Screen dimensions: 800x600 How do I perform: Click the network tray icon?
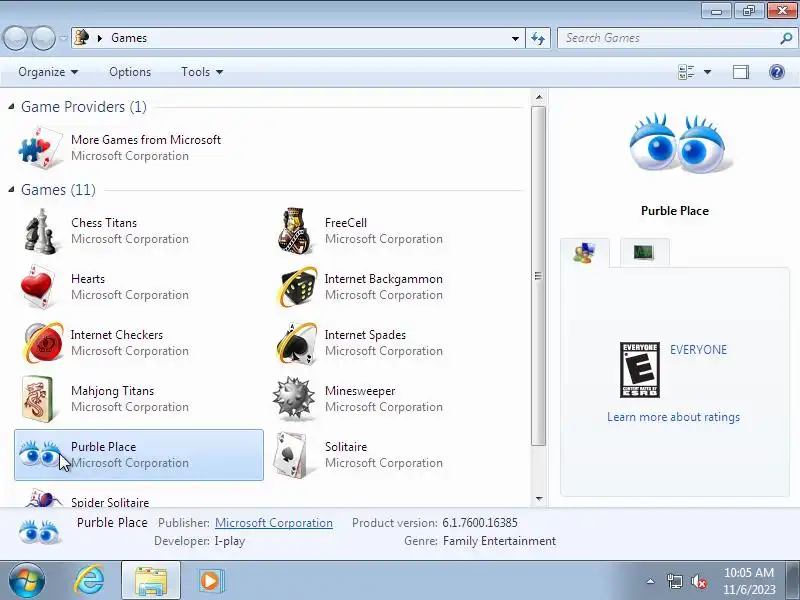coord(674,581)
